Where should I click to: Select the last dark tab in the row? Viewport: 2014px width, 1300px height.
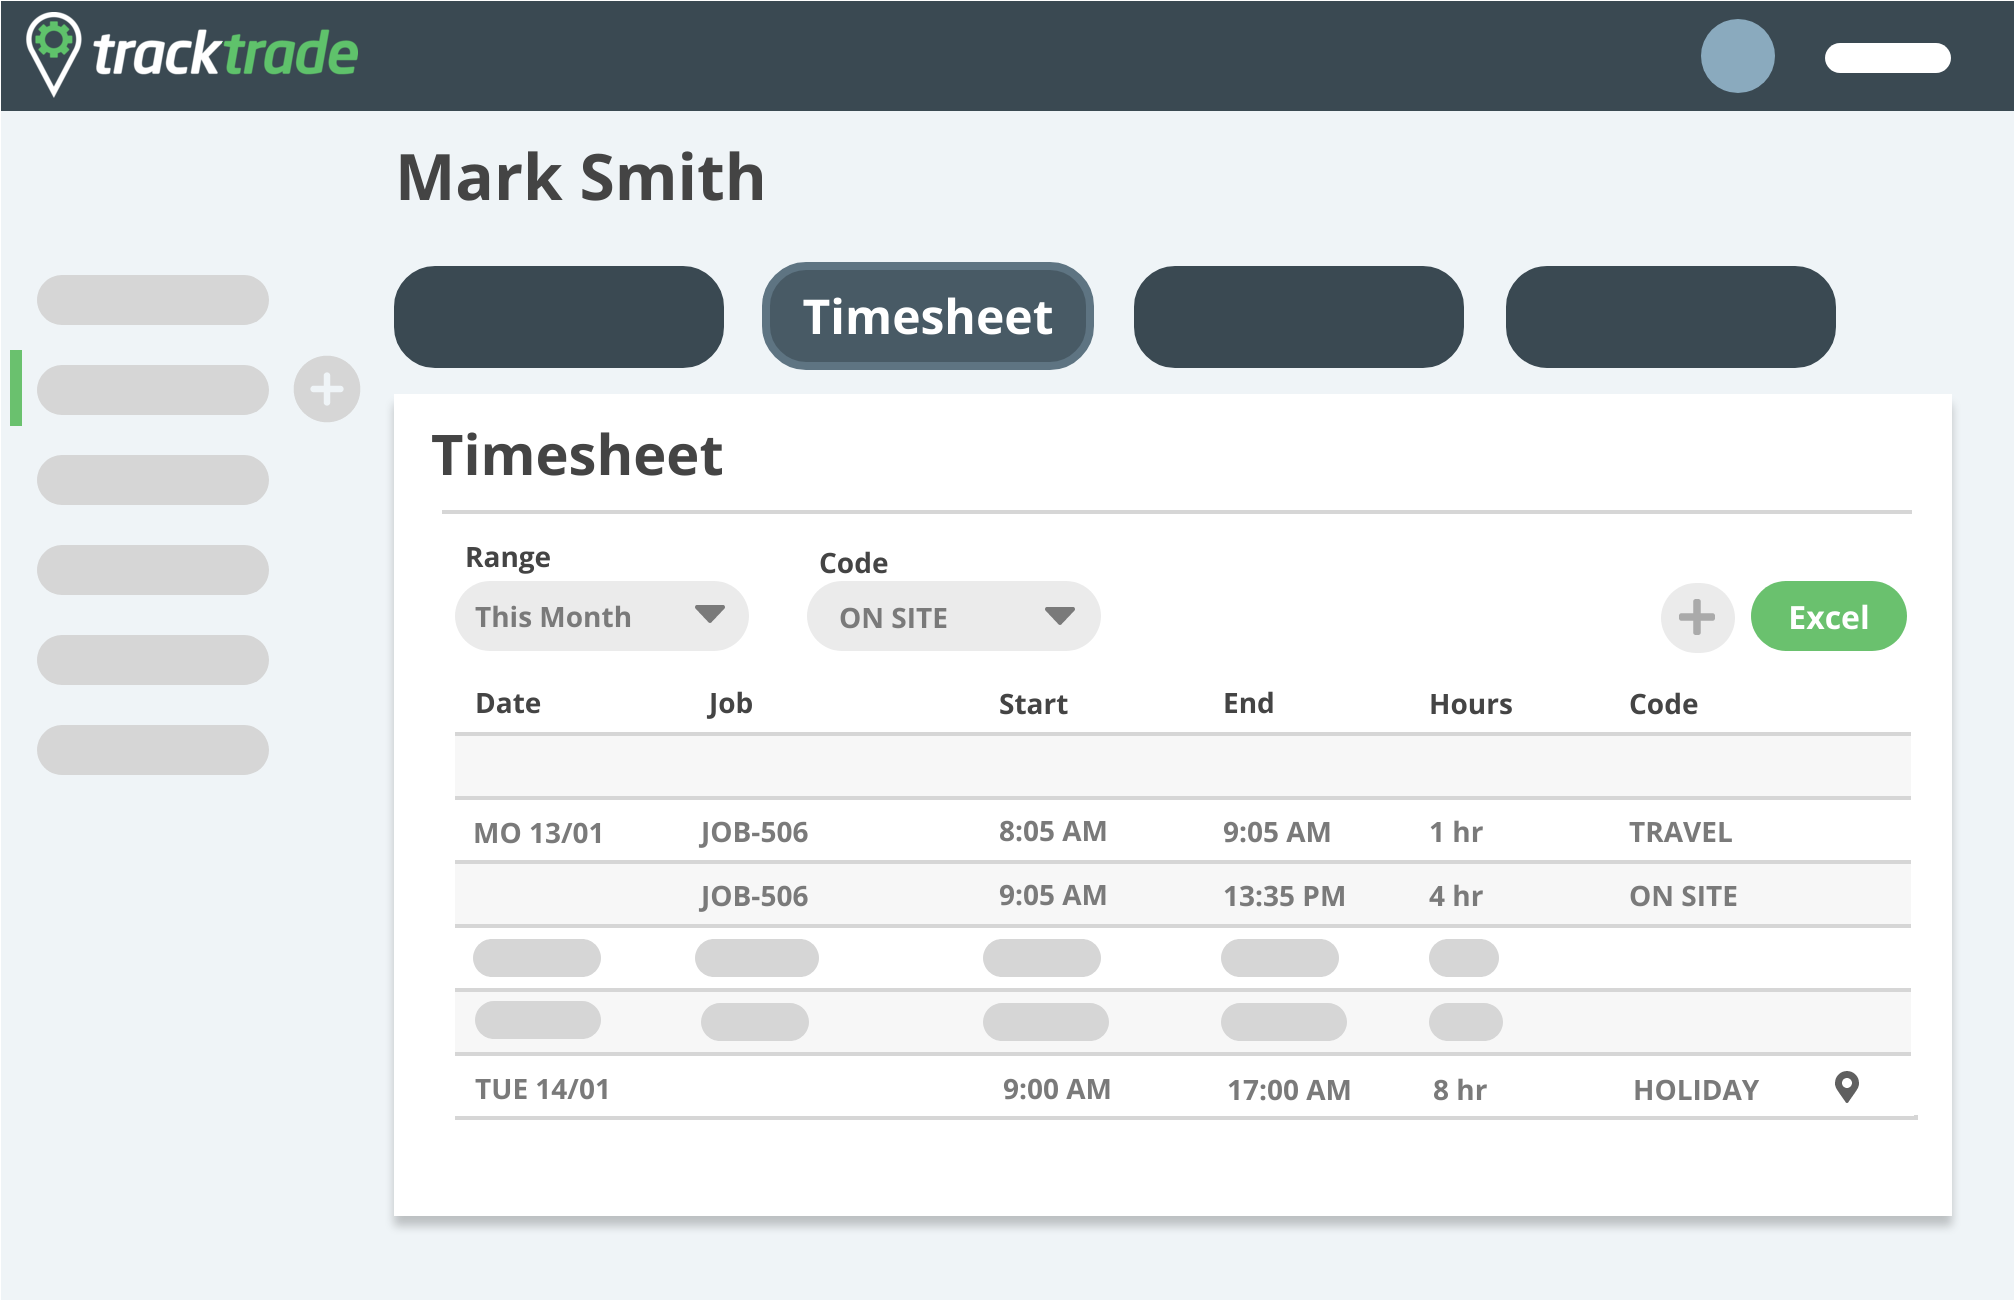tap(1671, 316)
